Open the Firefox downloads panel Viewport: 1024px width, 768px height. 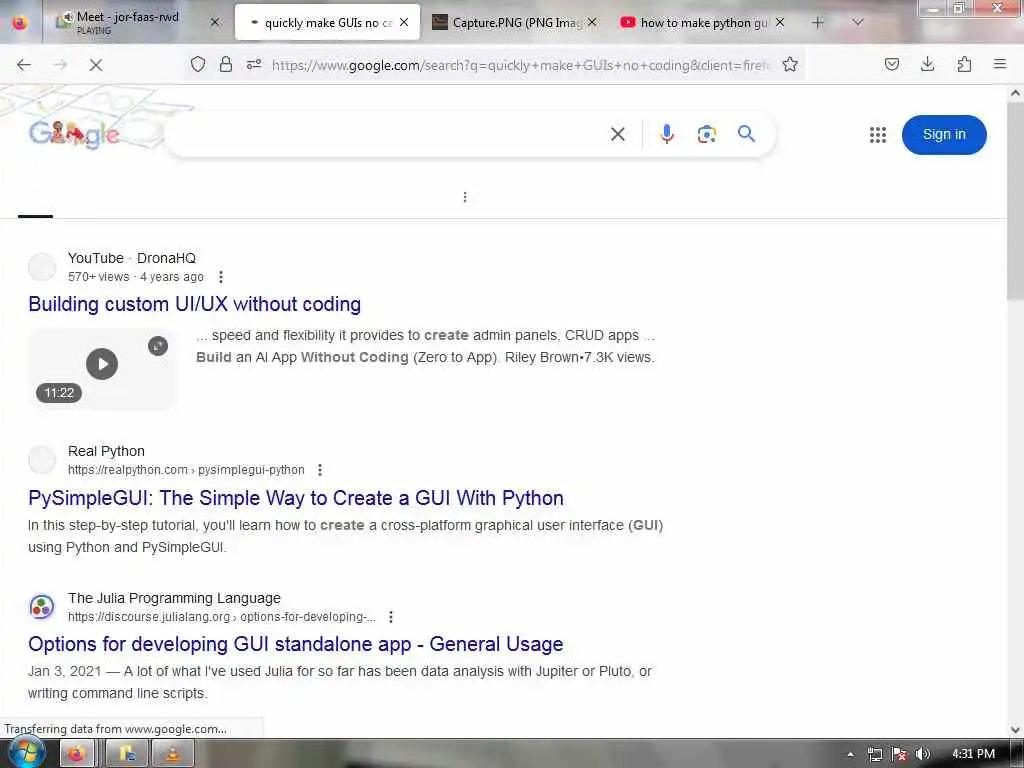927,64
